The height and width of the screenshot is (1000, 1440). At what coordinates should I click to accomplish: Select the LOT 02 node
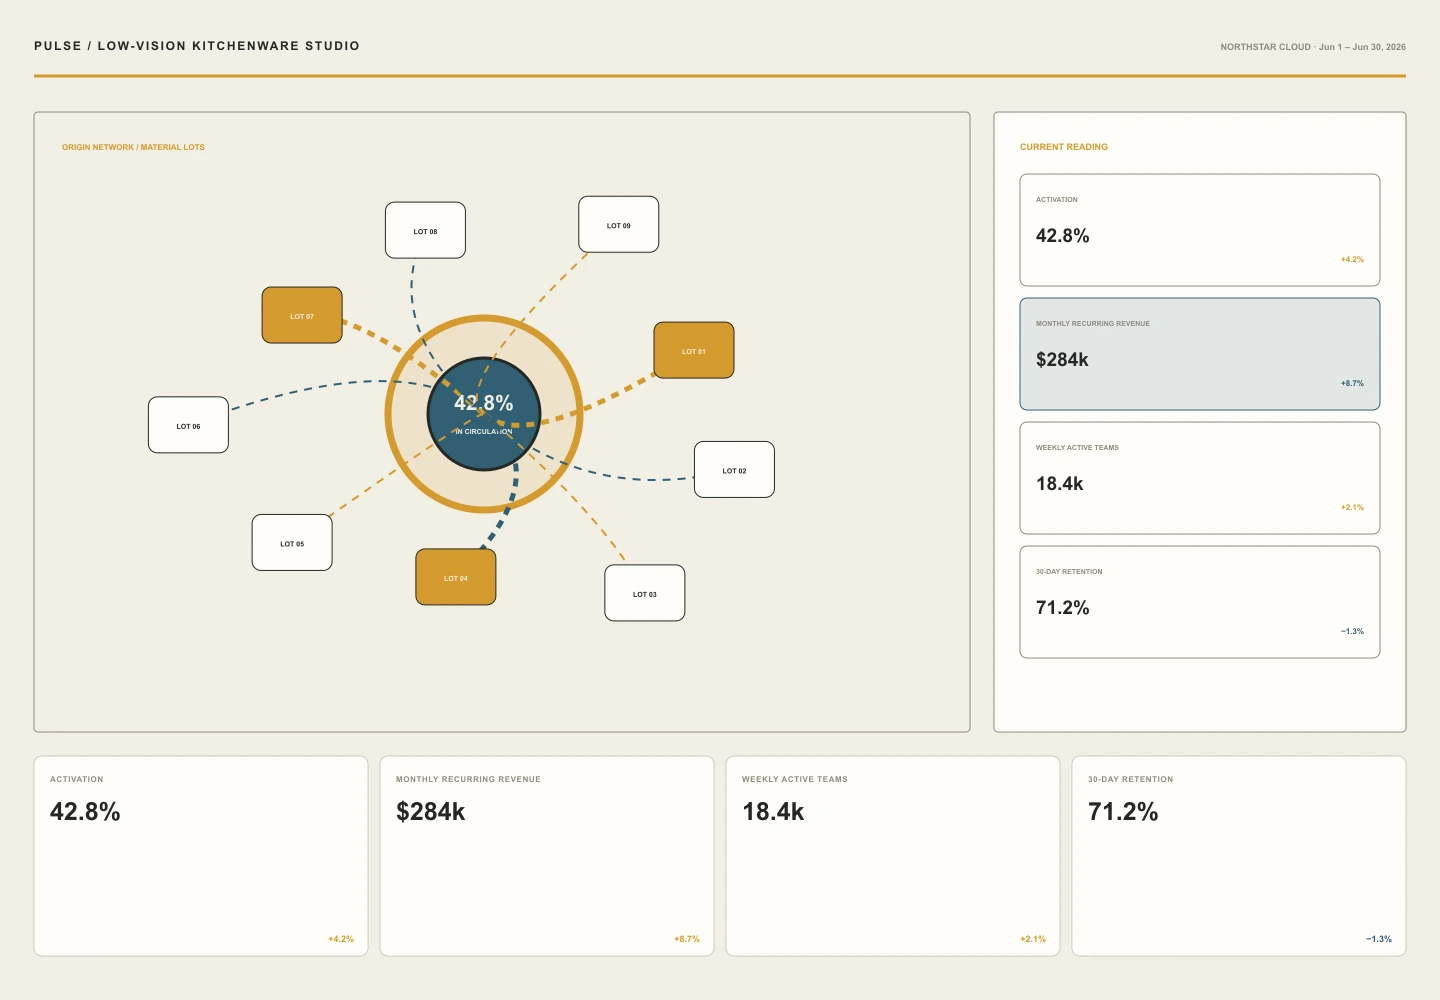point(734,469)
